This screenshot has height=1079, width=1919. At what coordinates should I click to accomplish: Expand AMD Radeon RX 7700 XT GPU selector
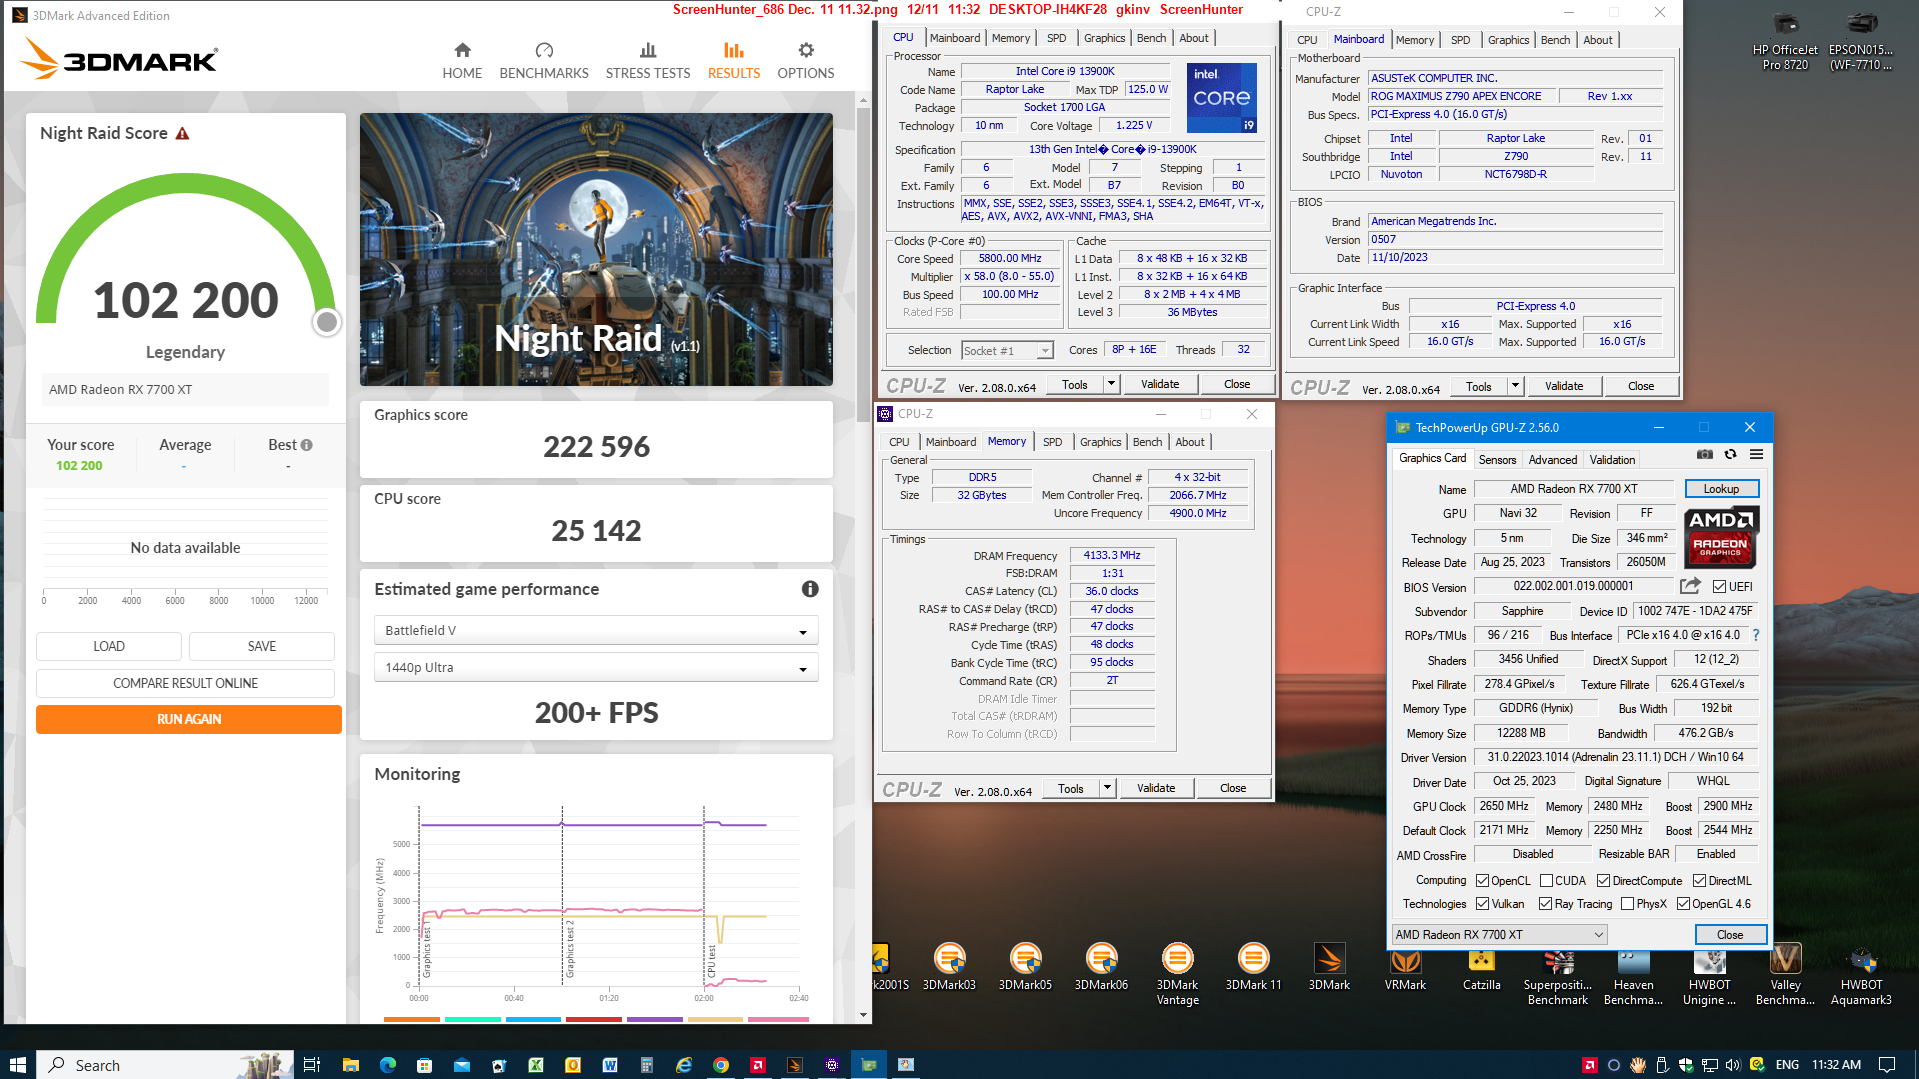click(1499, 935)
